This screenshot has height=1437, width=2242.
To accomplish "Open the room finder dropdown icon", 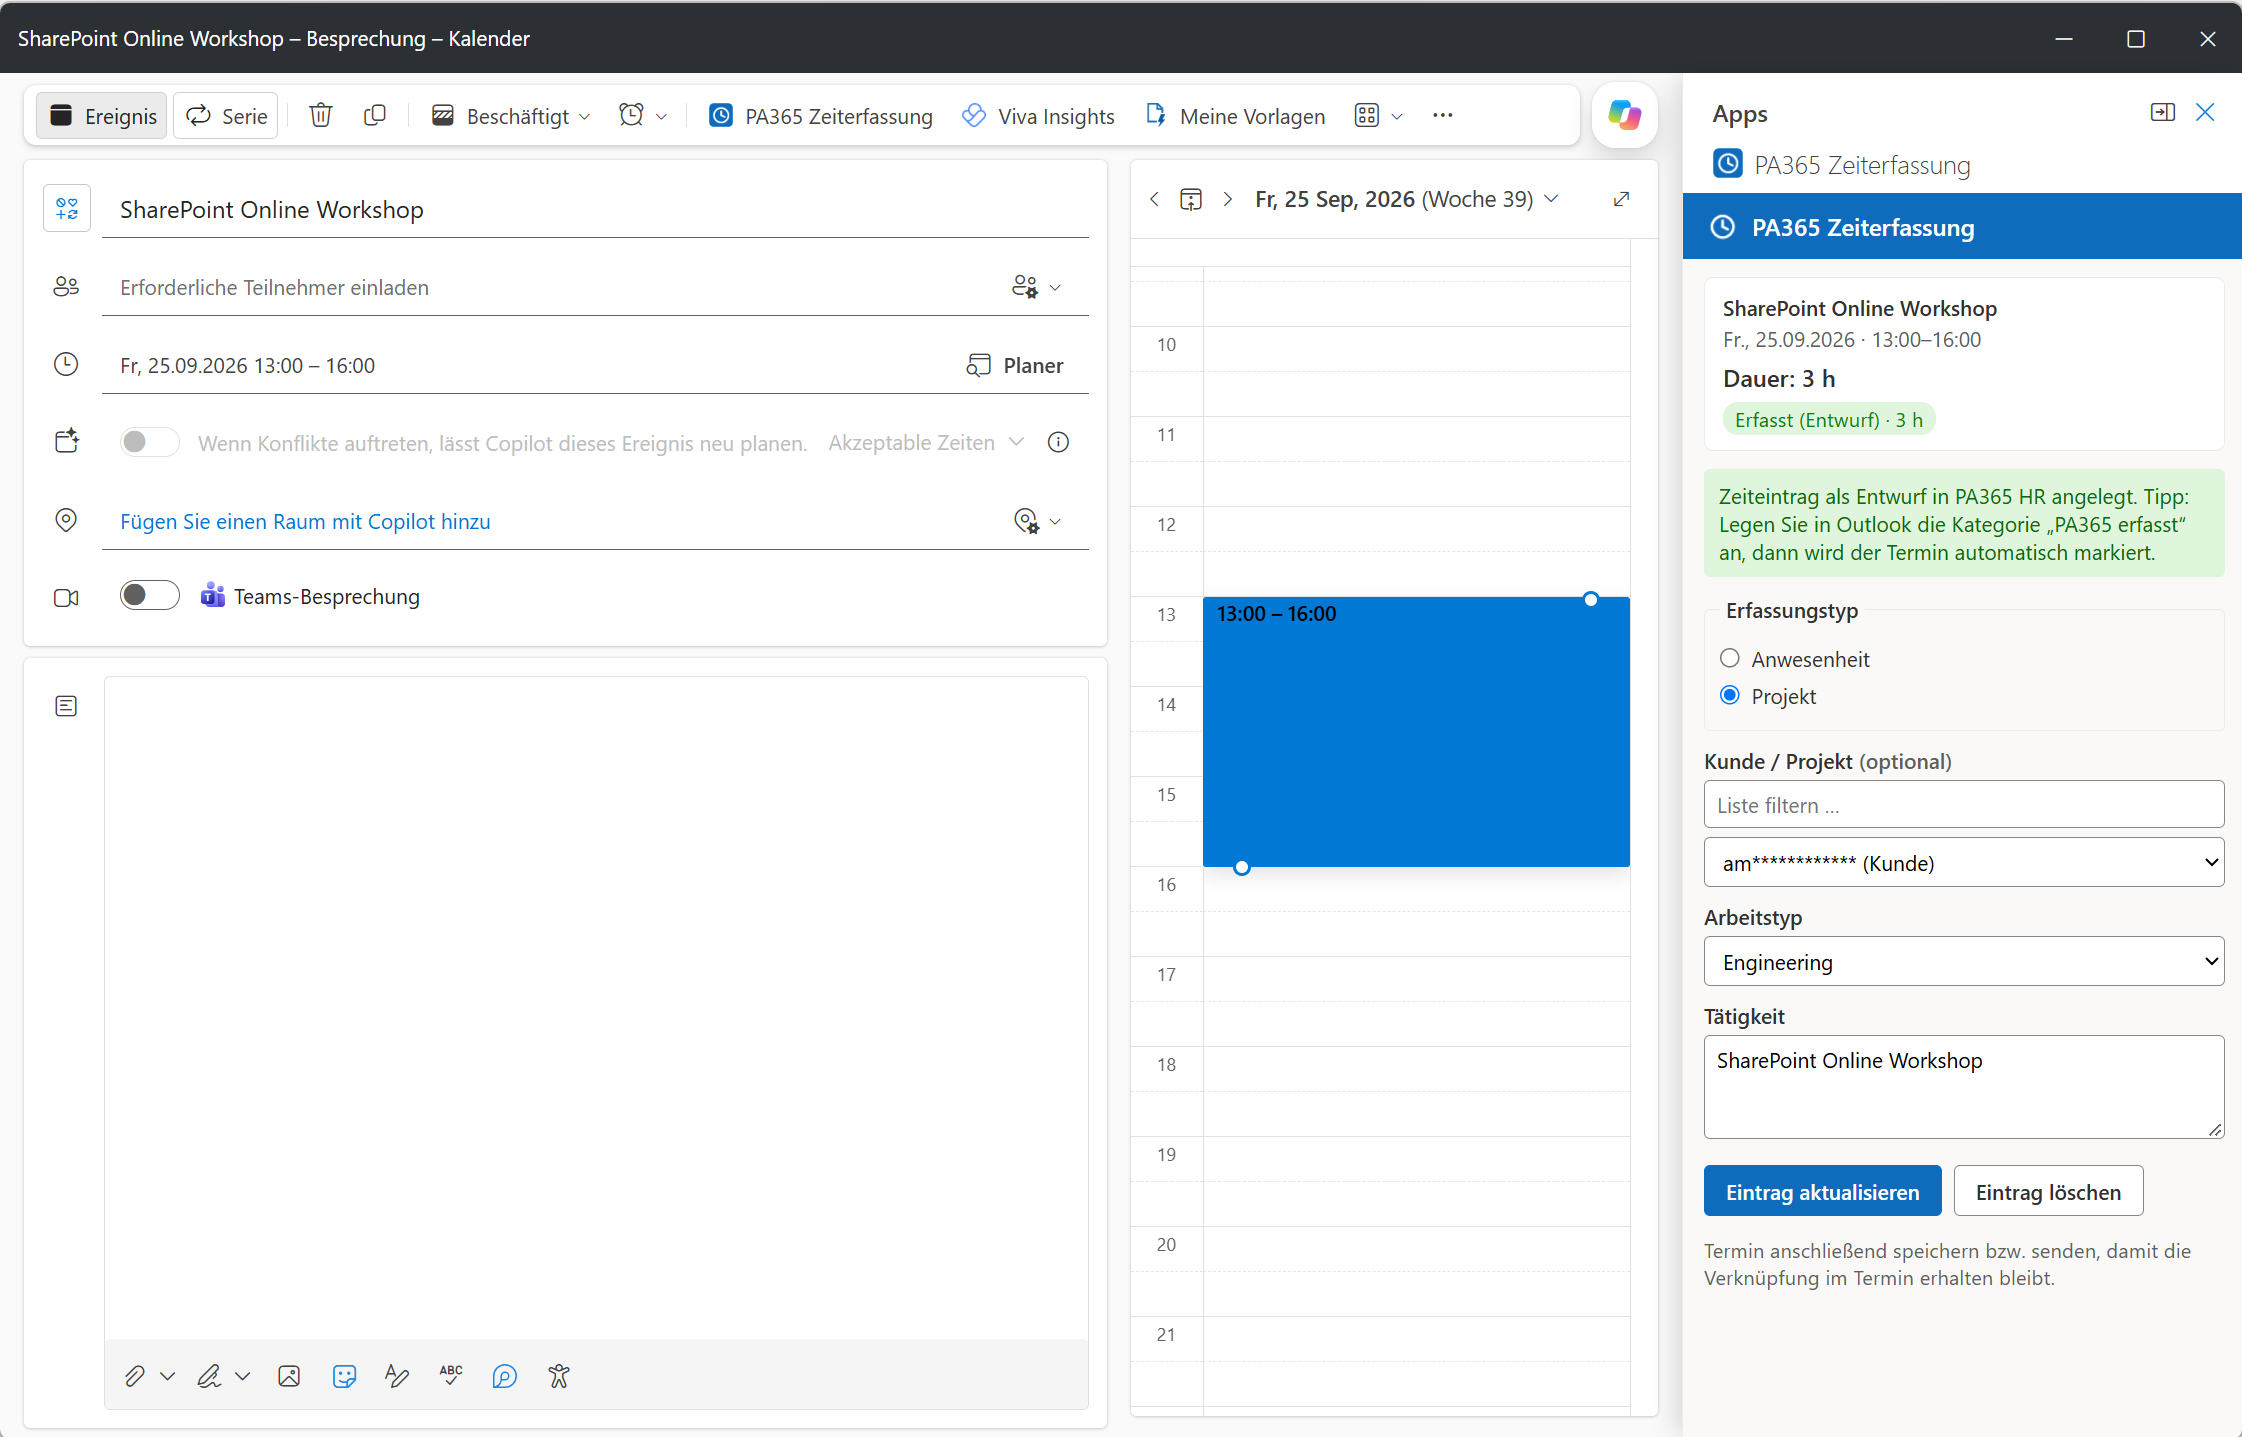I will click(1037, 522).
